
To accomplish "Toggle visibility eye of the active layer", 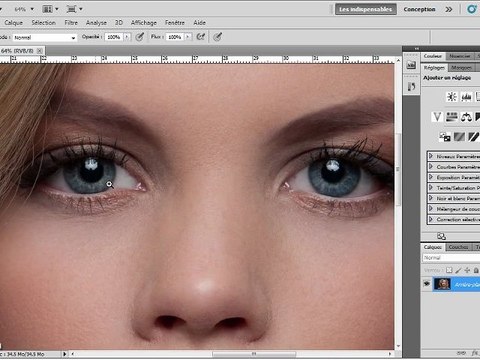I will pos(427,284).
